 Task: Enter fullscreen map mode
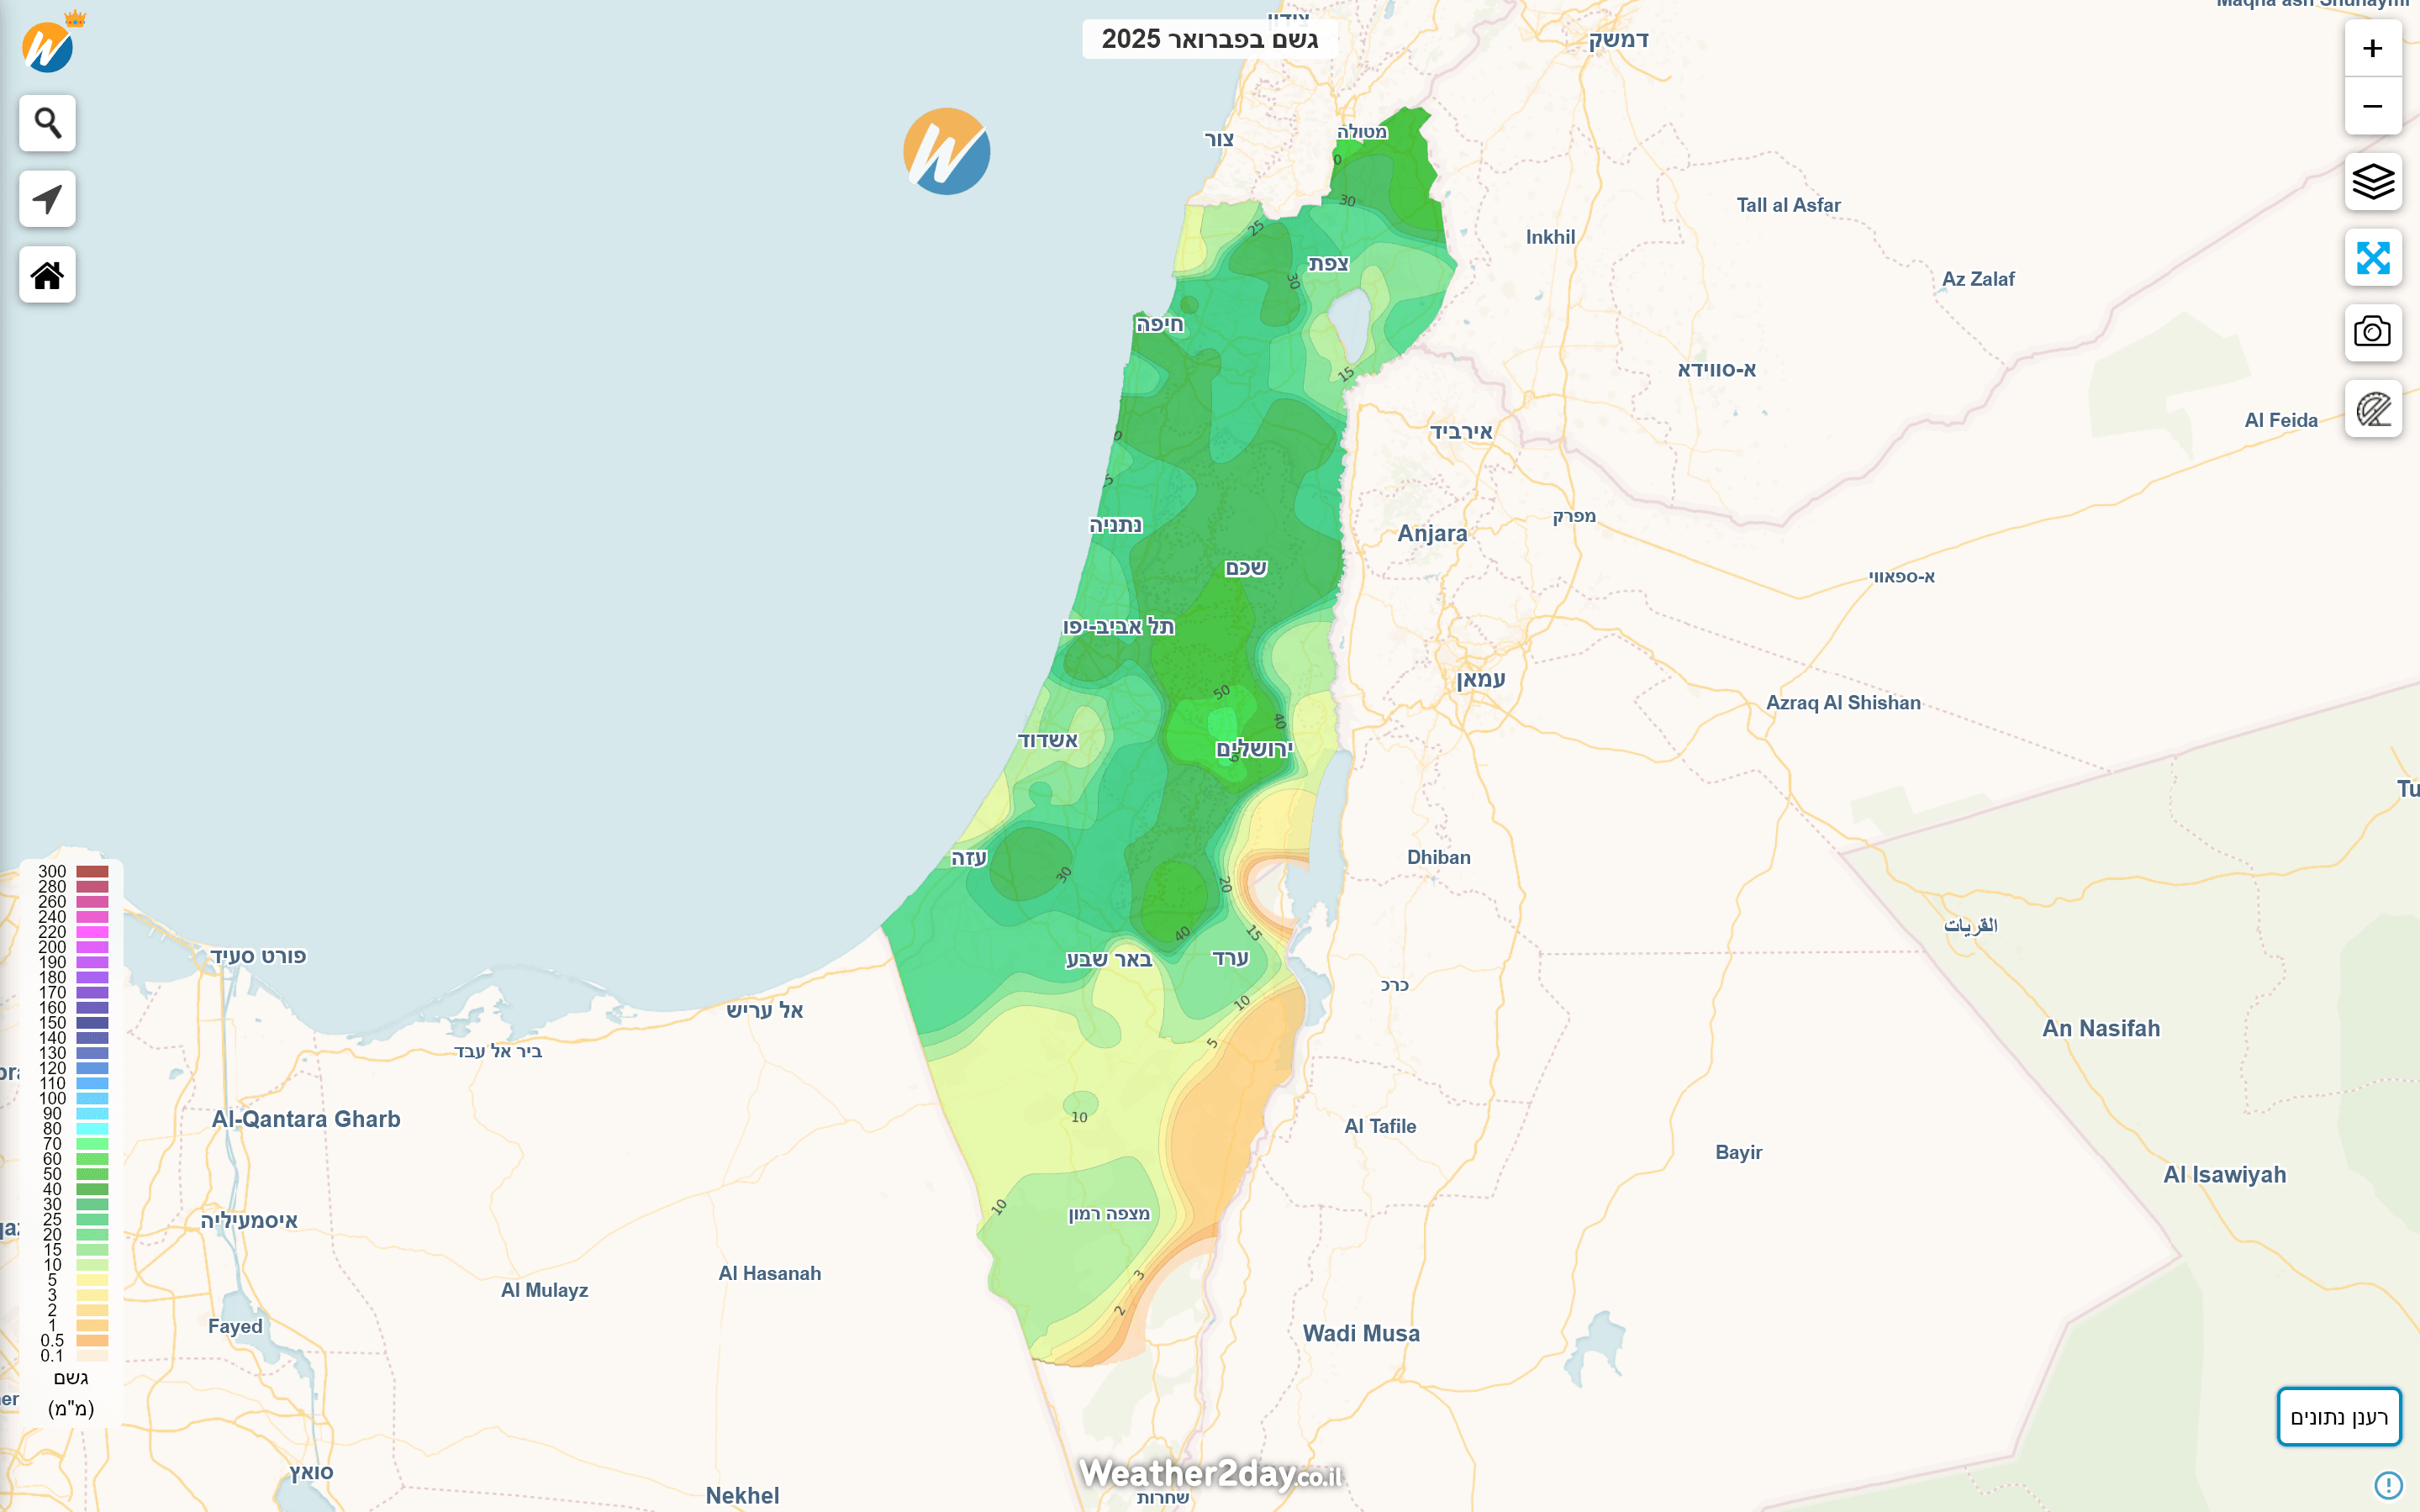2372,258
